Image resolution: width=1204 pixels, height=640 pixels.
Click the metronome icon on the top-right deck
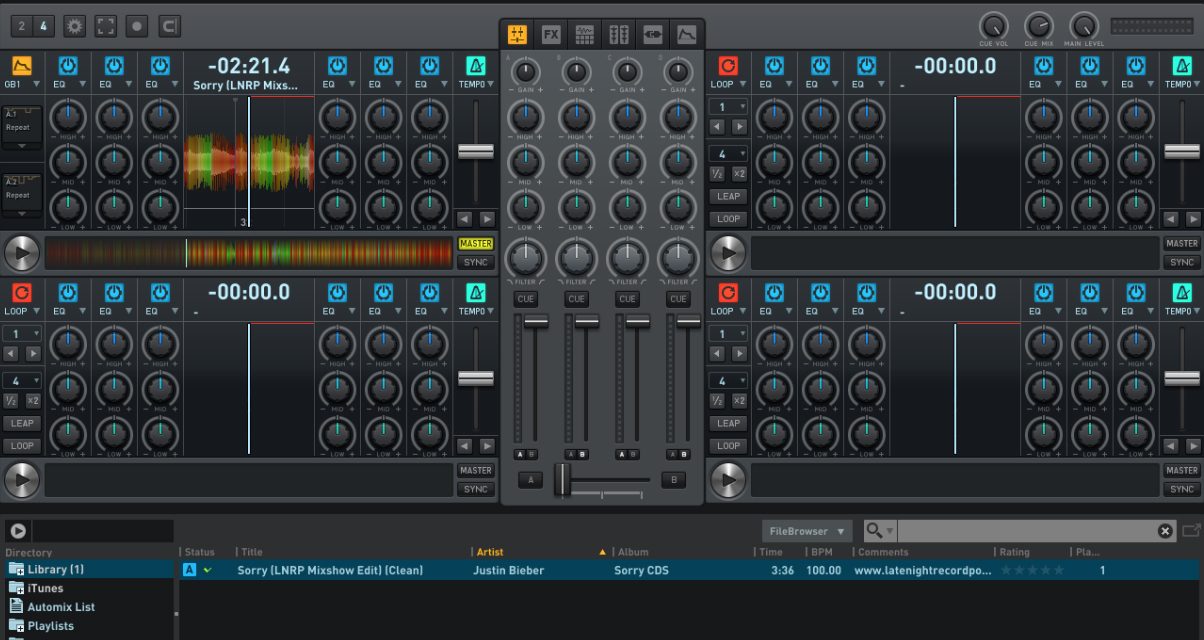click(1182, 66)
